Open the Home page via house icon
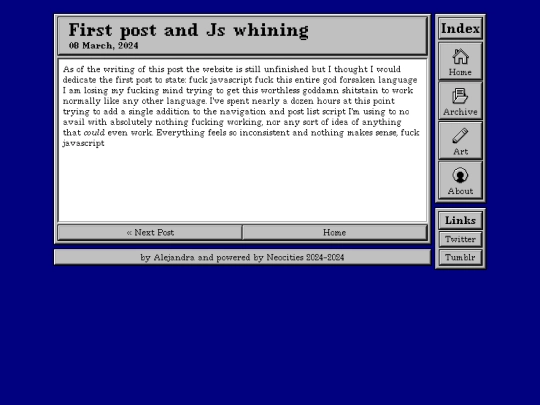Viewport: 540px width, 405px height. click(460, 61)
